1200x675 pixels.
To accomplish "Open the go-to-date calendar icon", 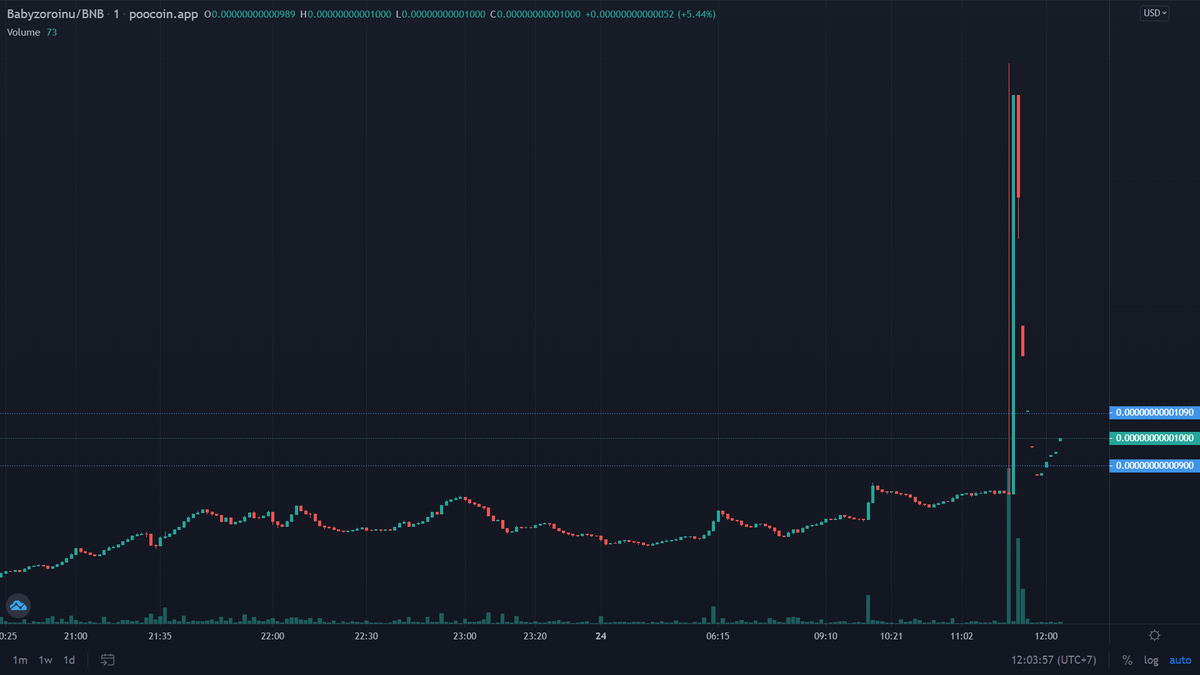I will click(x=108, y=660).
